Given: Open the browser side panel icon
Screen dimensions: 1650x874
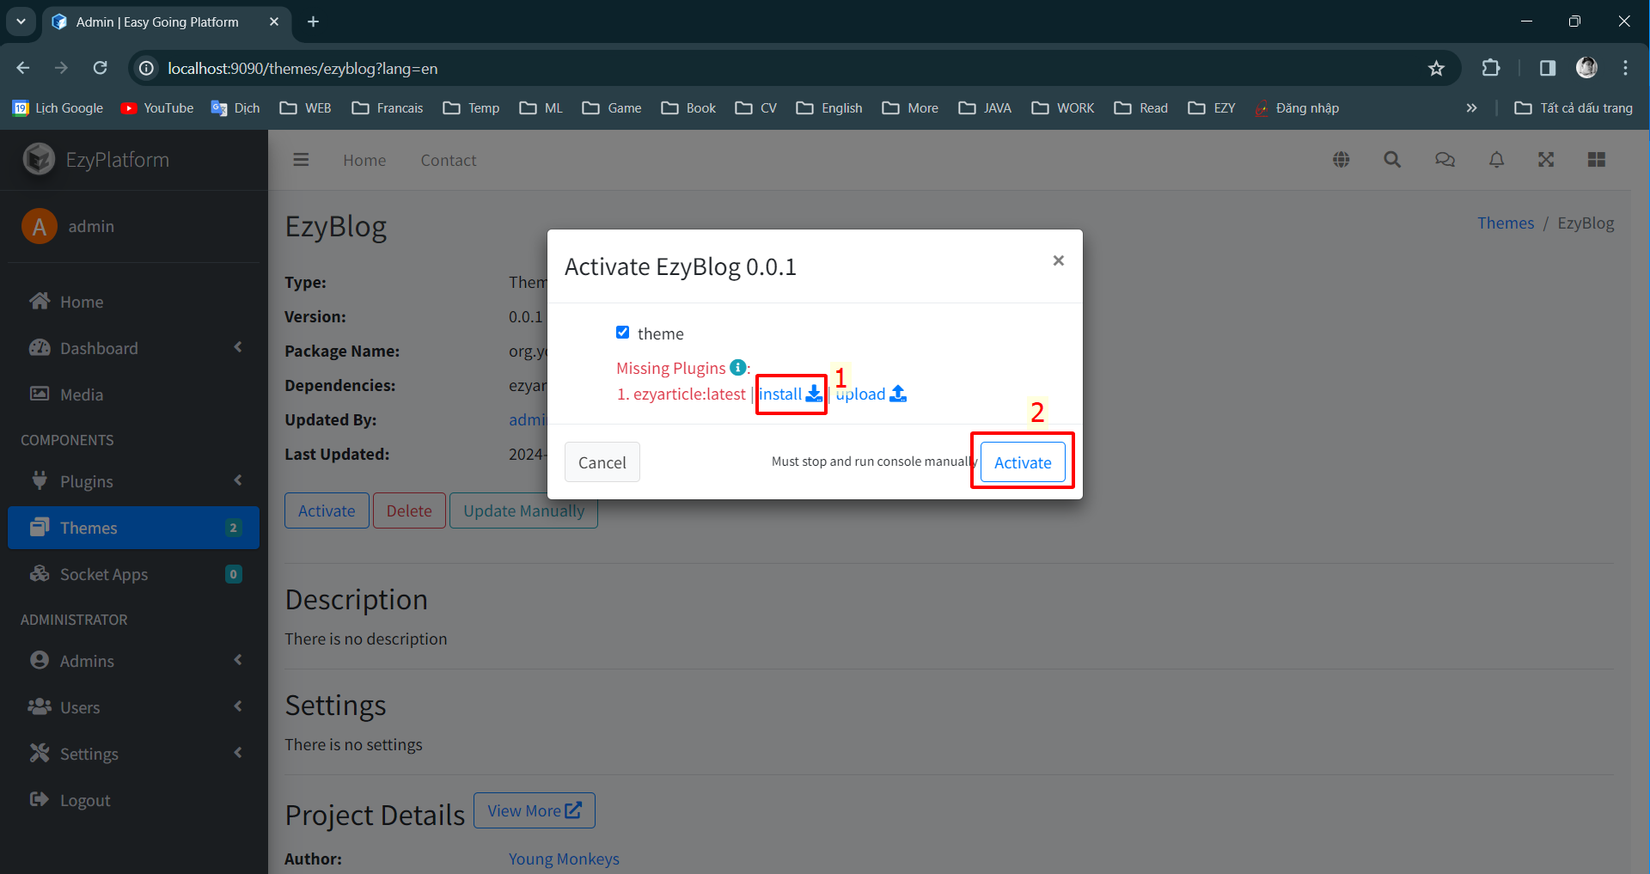Looking at the screenshot, I should [x=1547, y=68].
